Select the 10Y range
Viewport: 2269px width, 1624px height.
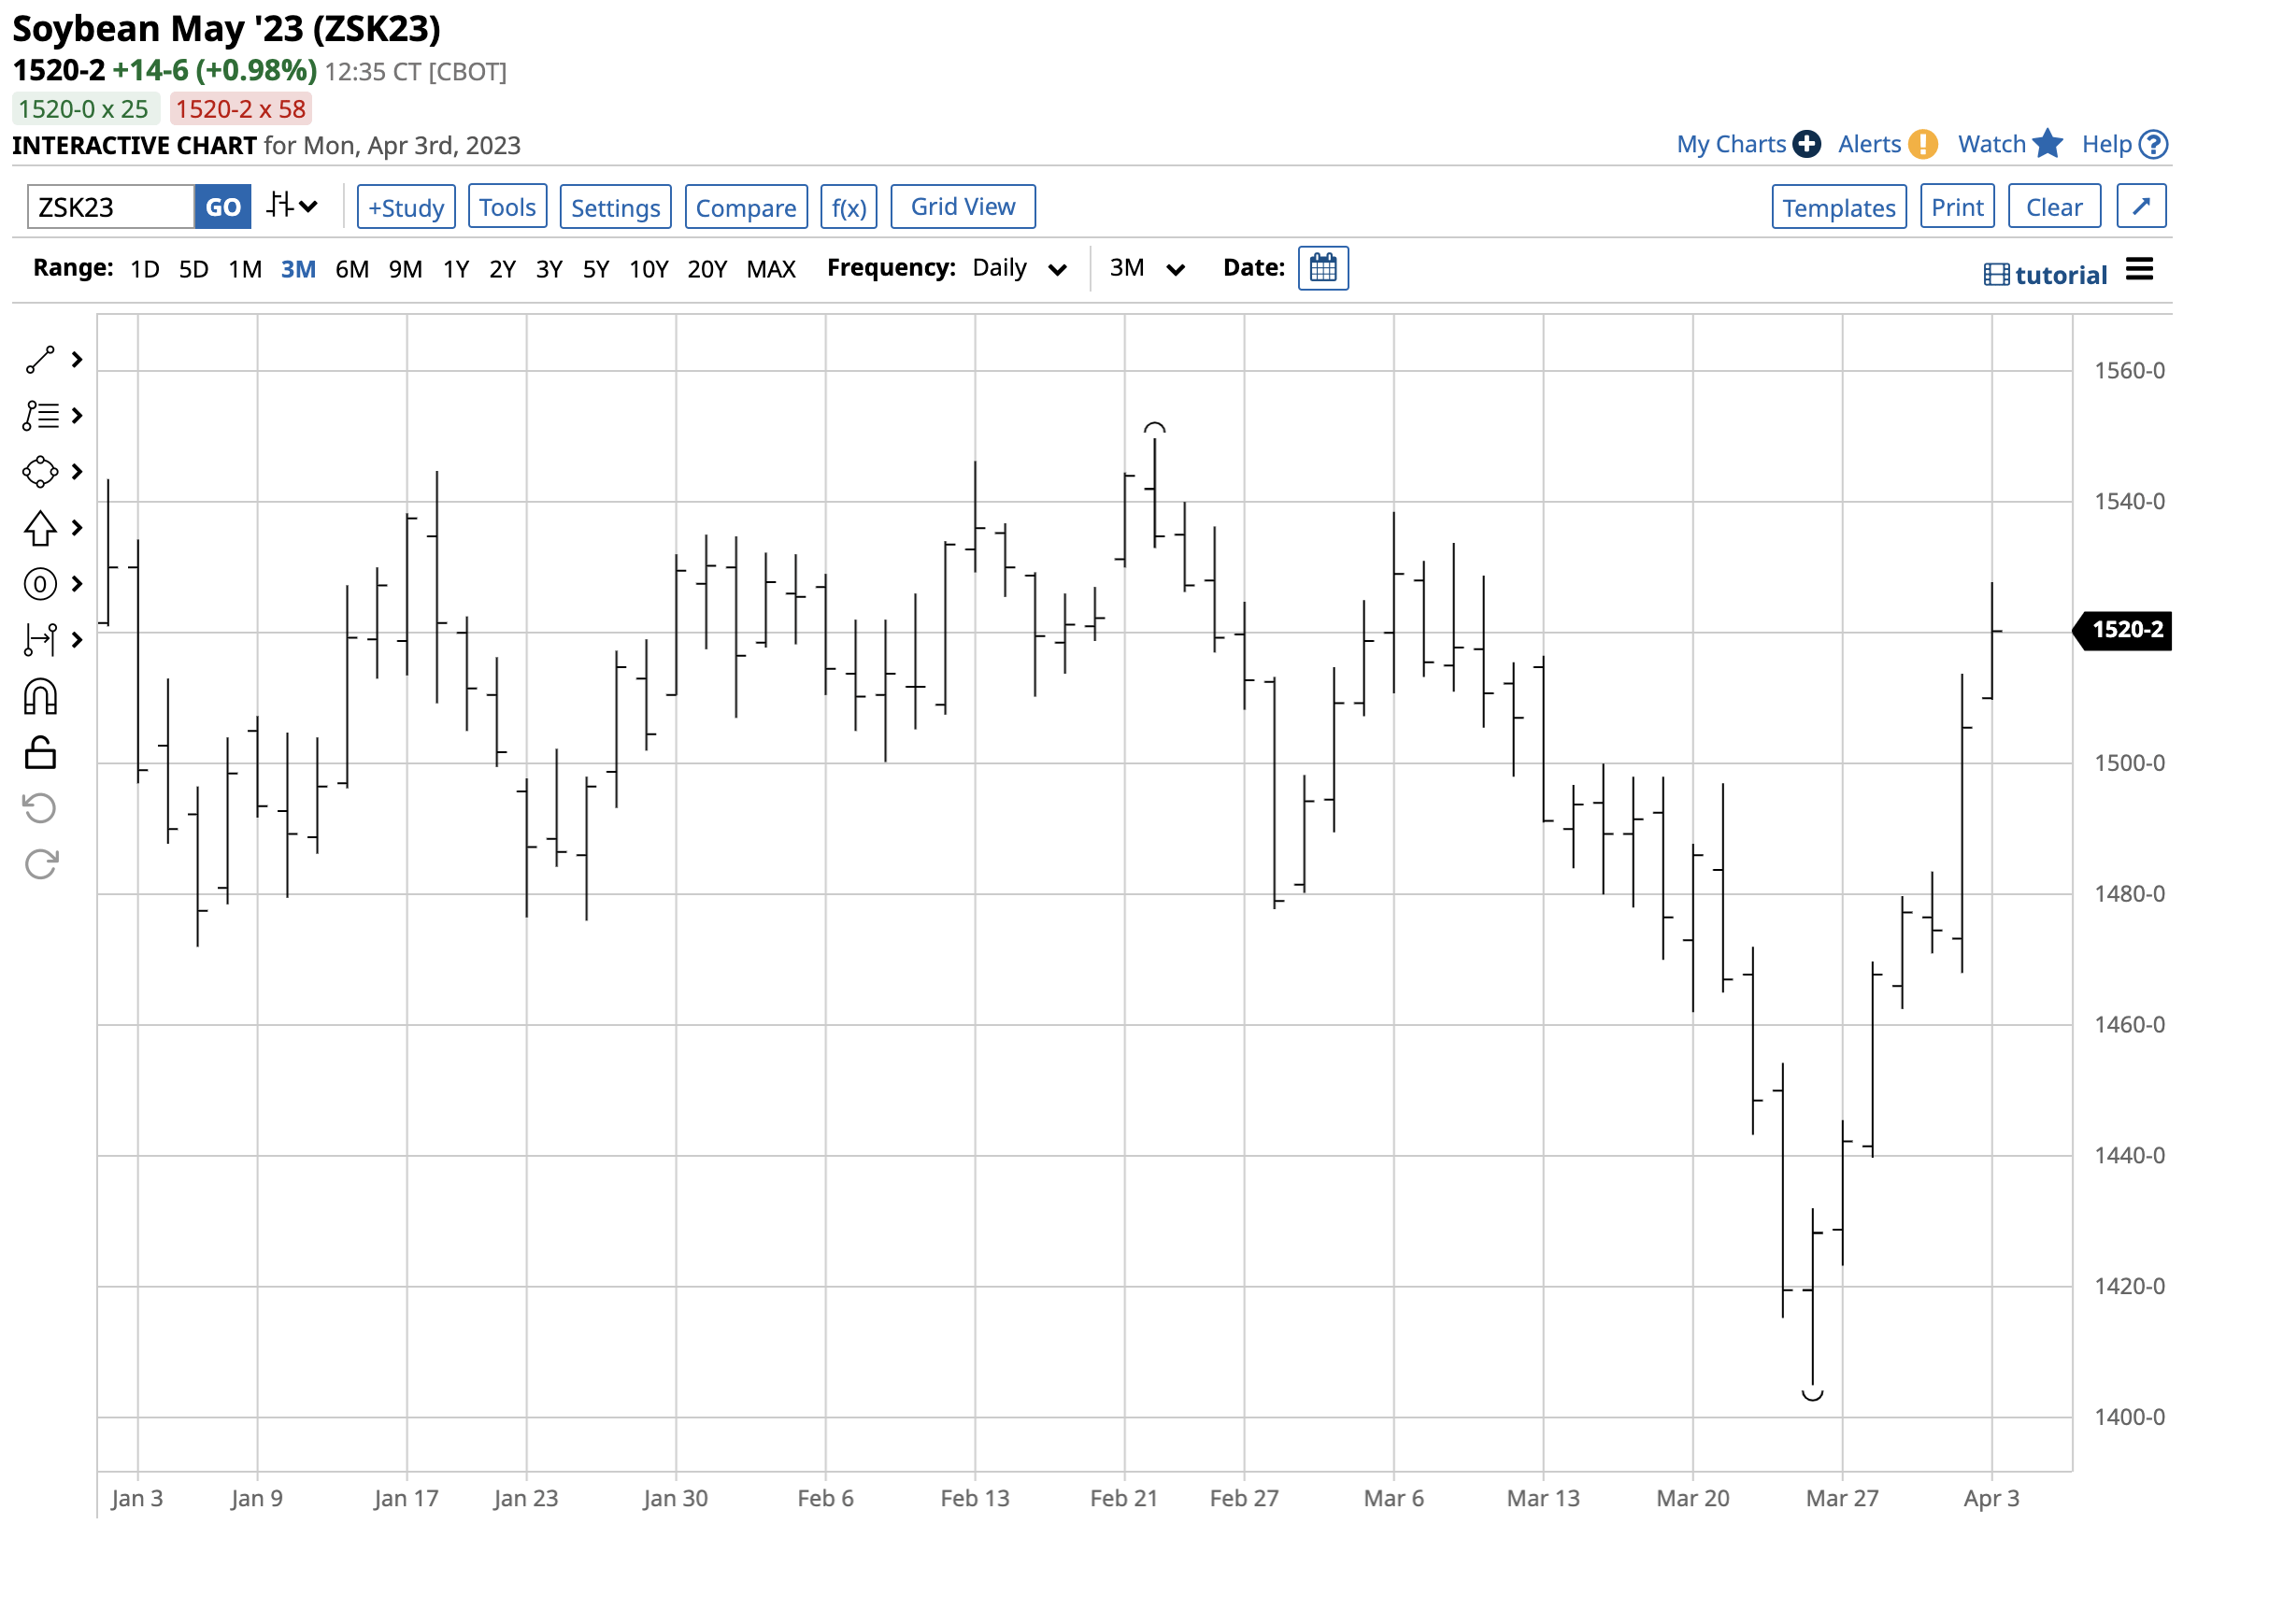[648, 269]
